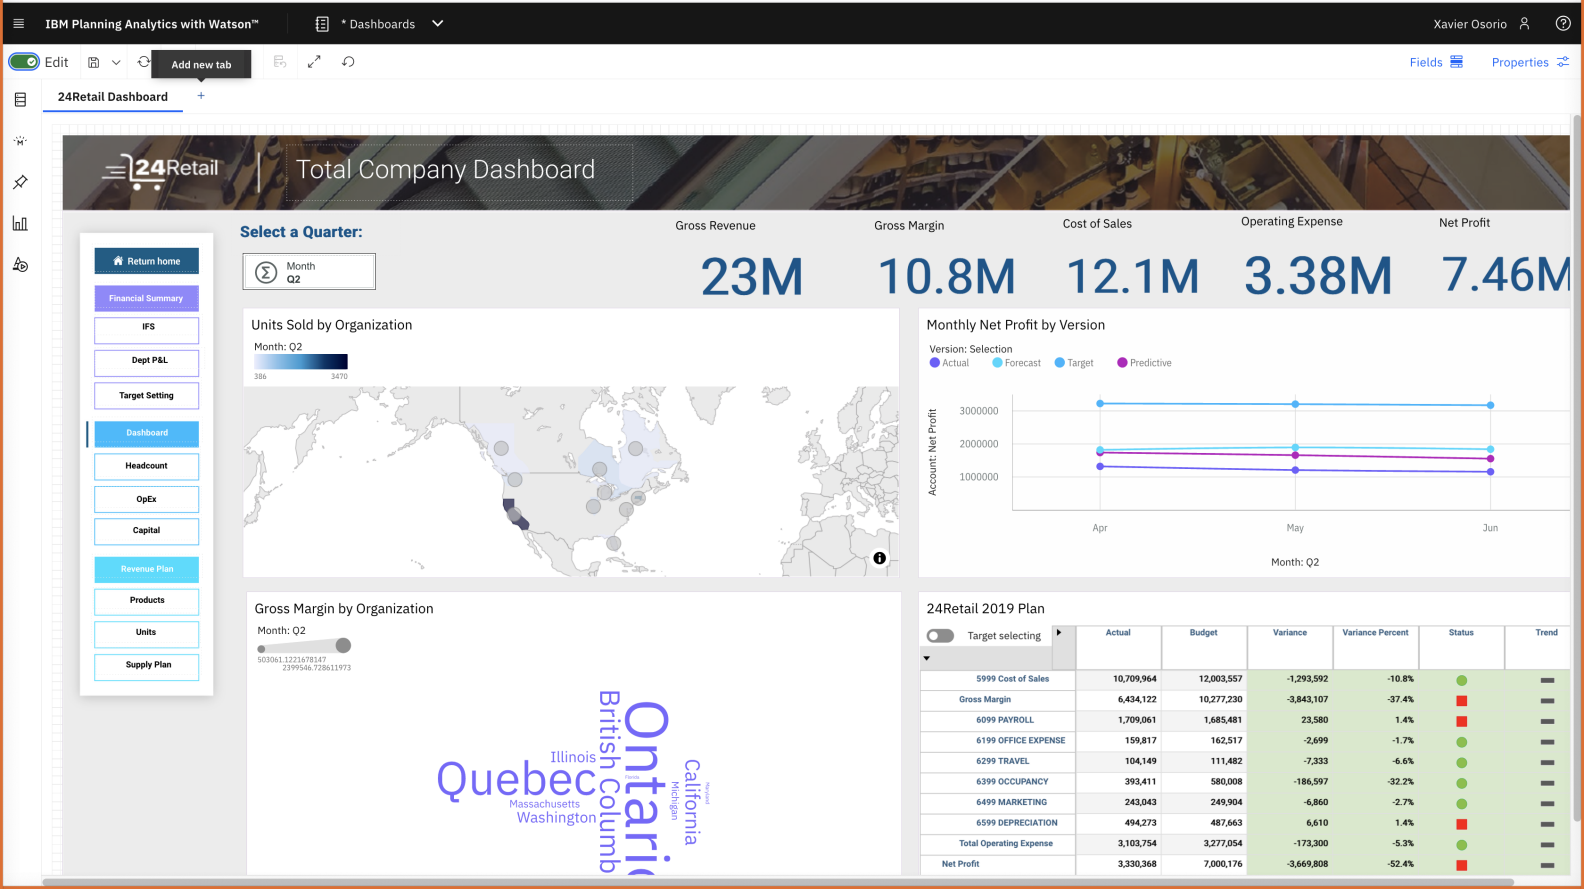Click the plus icon to add tab
This screenshot has height=889, width=1584.
click(x=201, y=96)
